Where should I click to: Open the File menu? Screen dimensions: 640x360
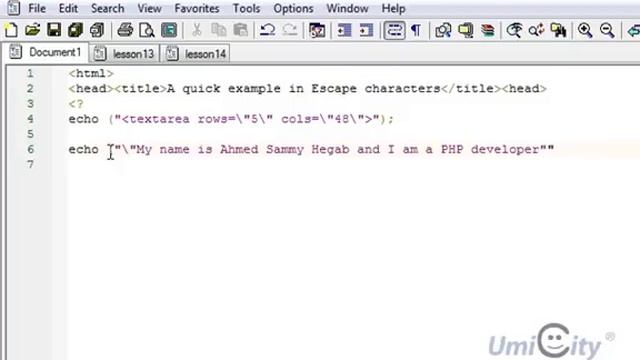tap(37, 8)
